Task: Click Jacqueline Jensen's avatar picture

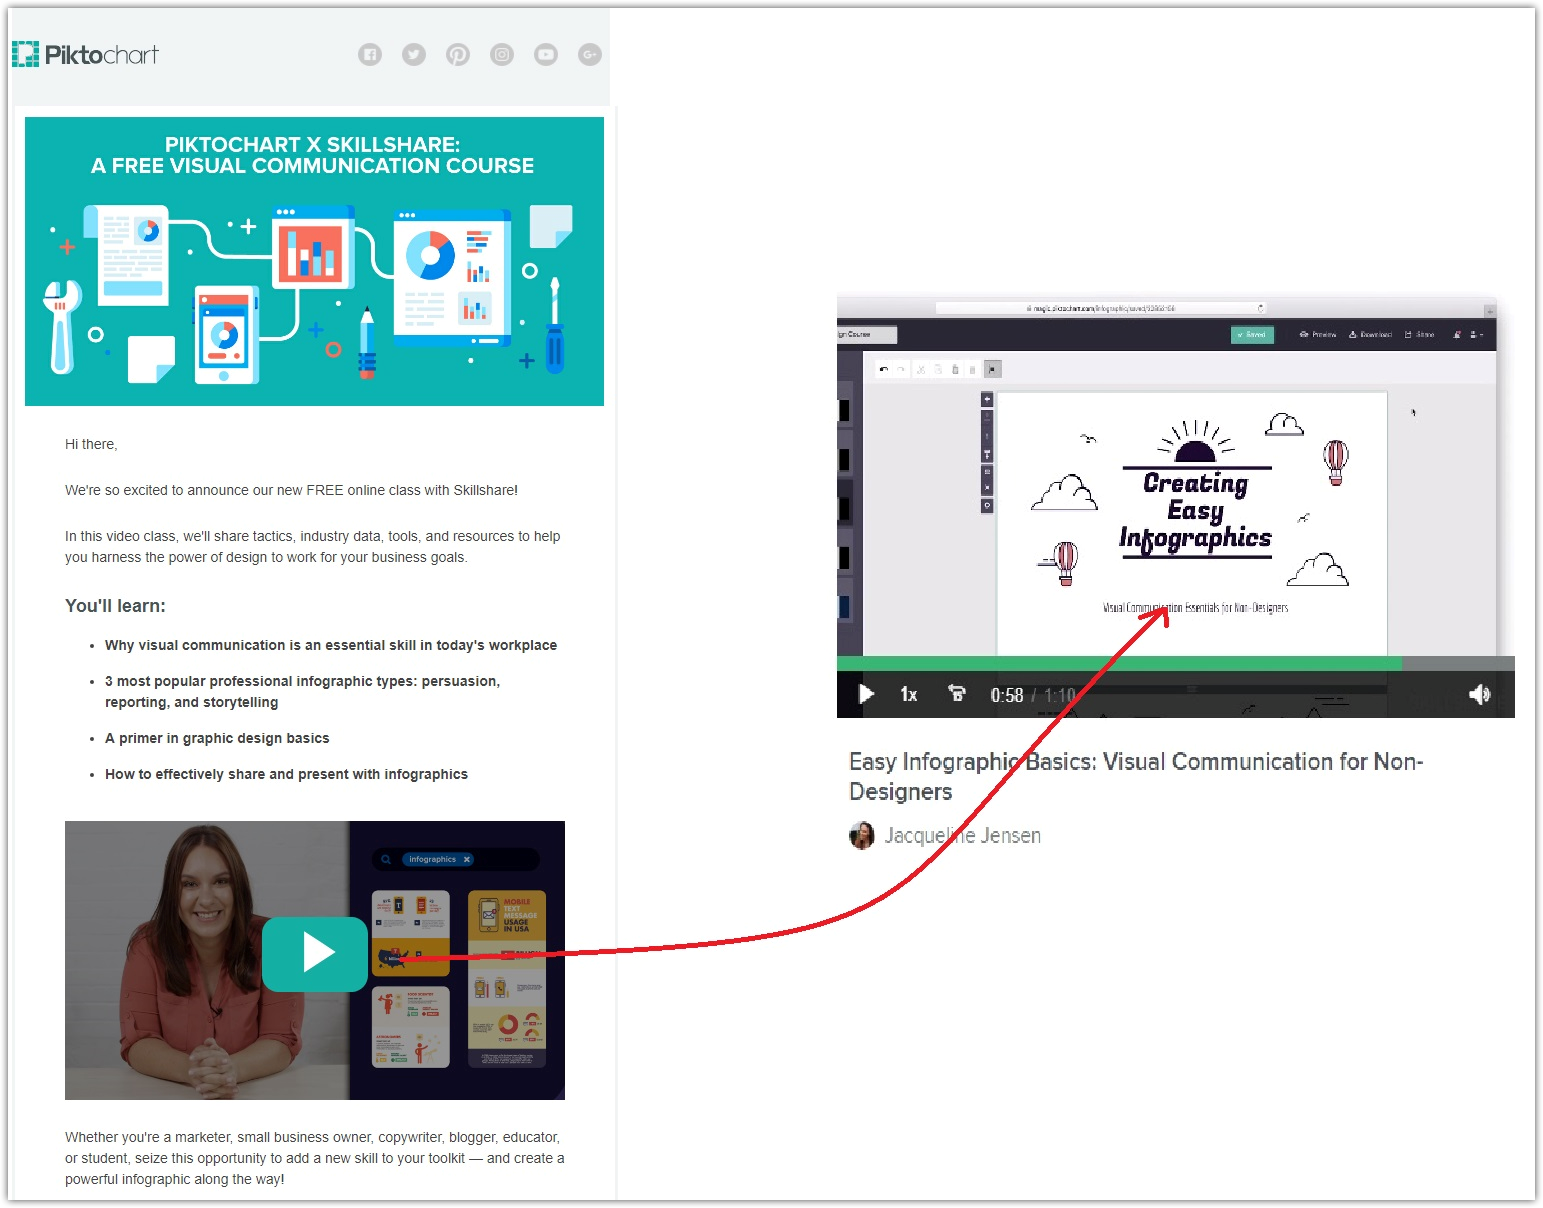Action: point(862,835)
